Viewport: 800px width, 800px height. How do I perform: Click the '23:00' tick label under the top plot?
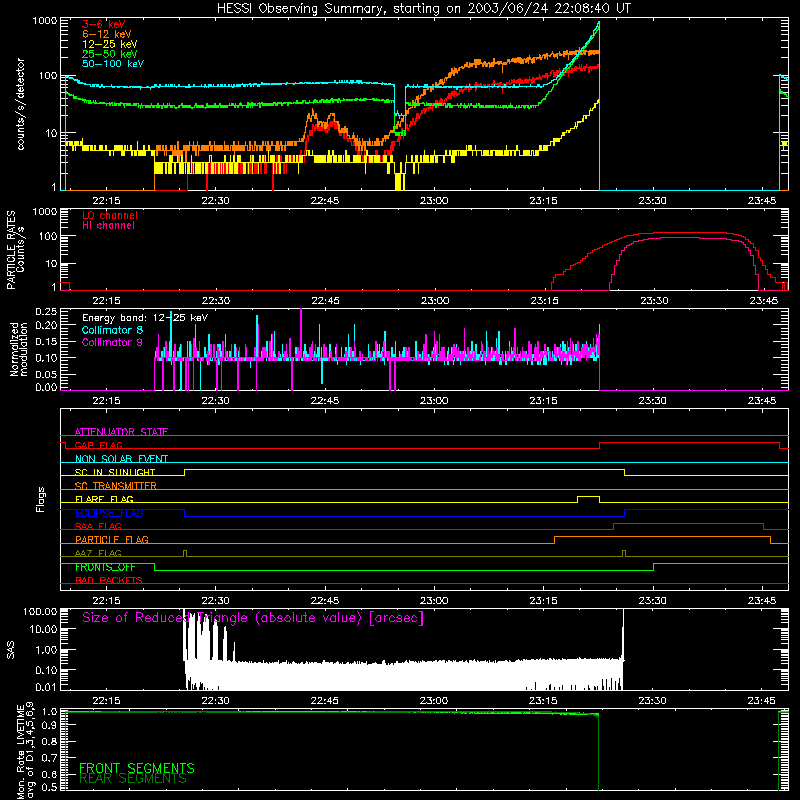(x=434, y=201)
